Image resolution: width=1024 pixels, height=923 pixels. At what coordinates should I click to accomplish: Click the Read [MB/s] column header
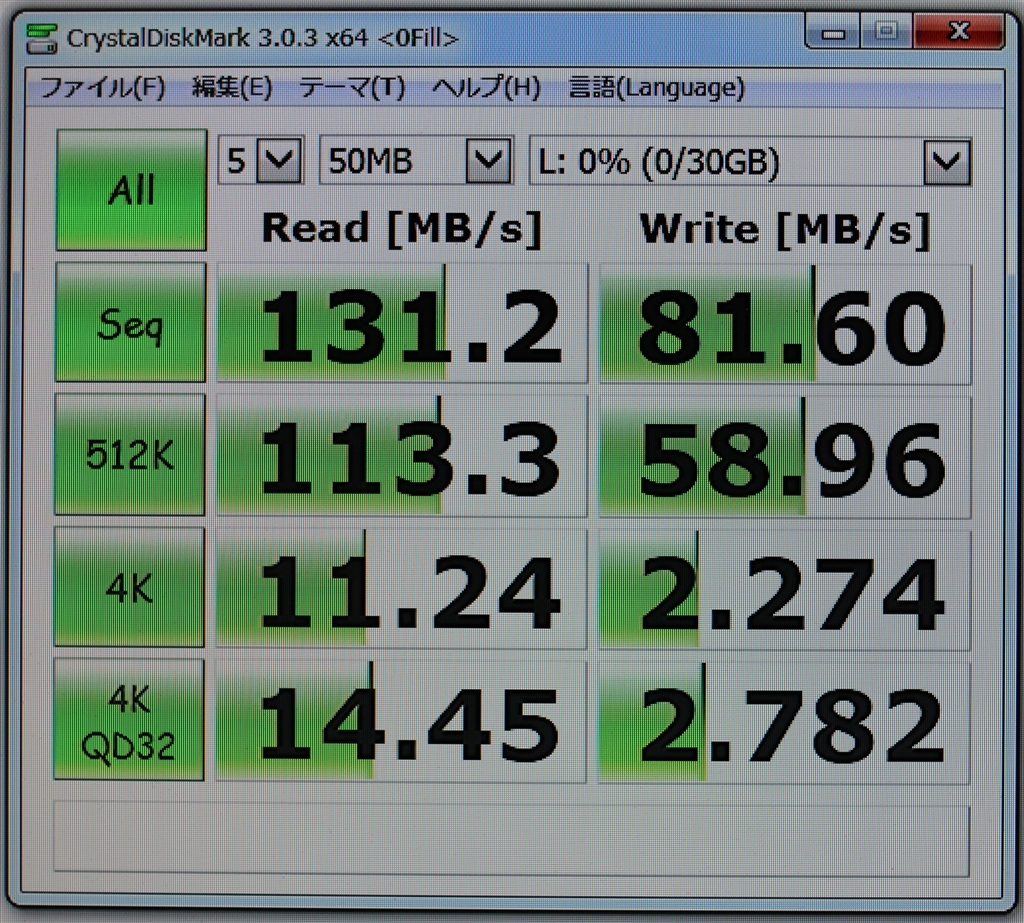pos(402,229)
